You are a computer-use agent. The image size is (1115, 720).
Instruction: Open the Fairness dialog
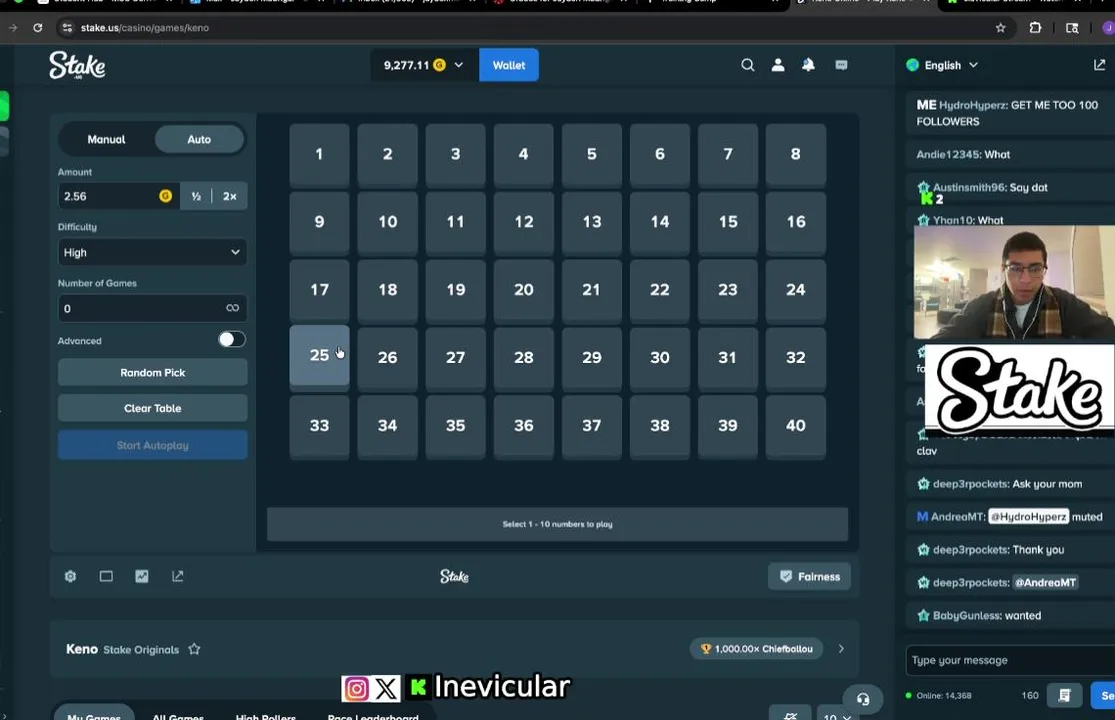click(809, 576)
